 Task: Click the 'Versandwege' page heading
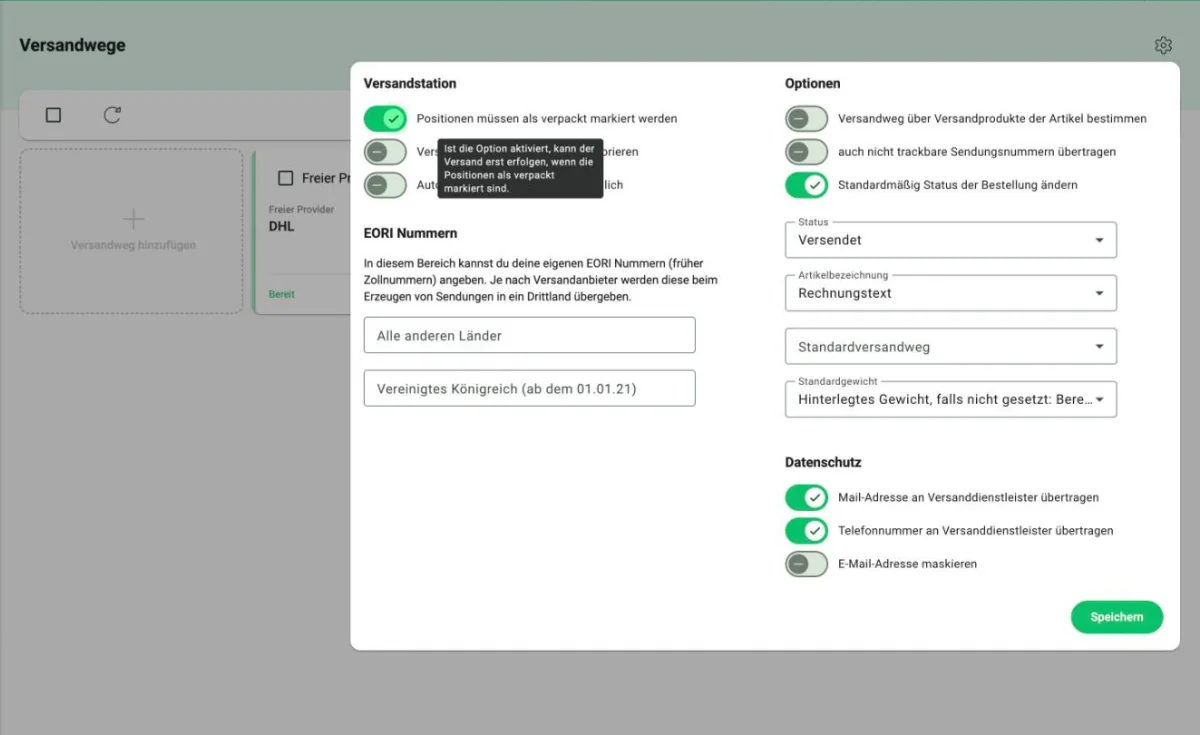(x=72, y=45)
